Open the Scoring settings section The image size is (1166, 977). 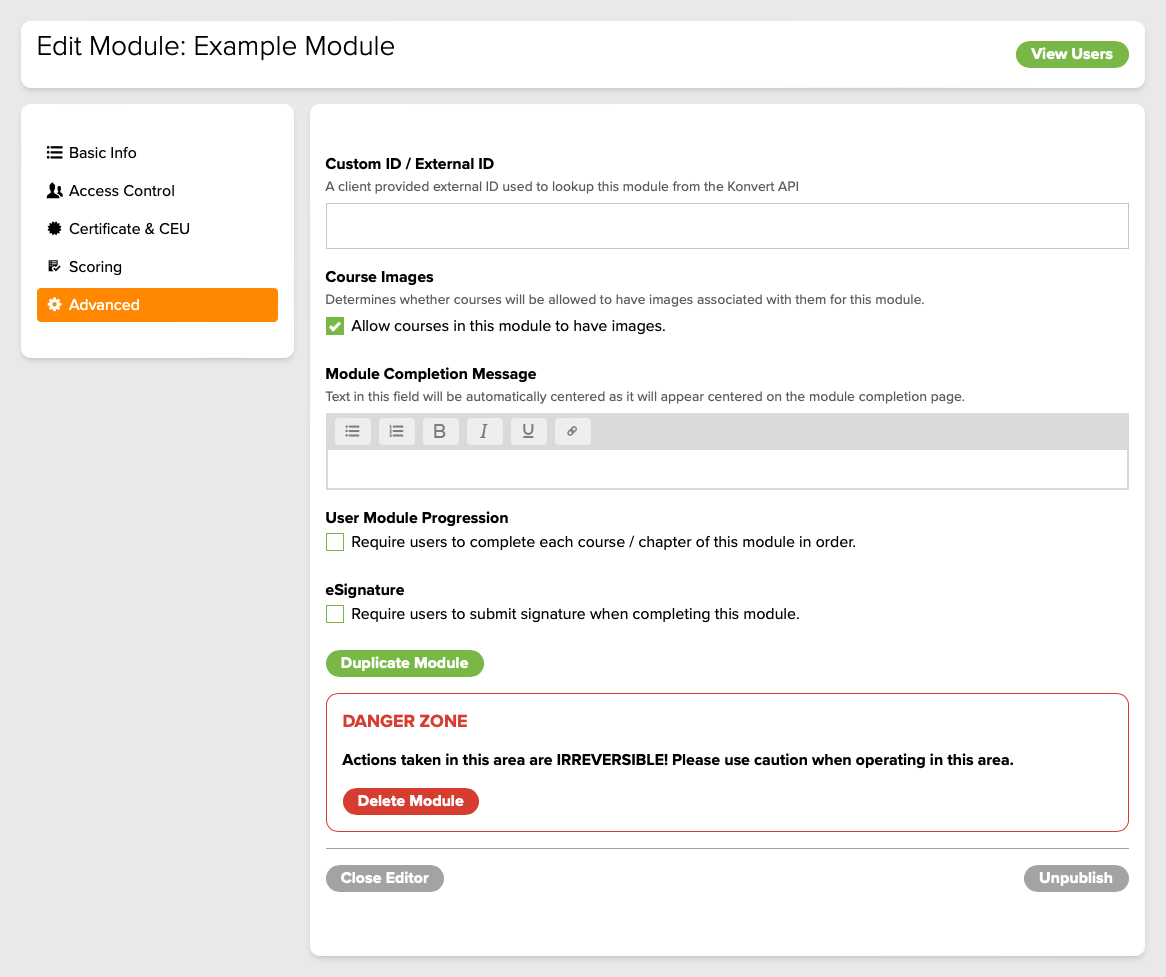97,266
